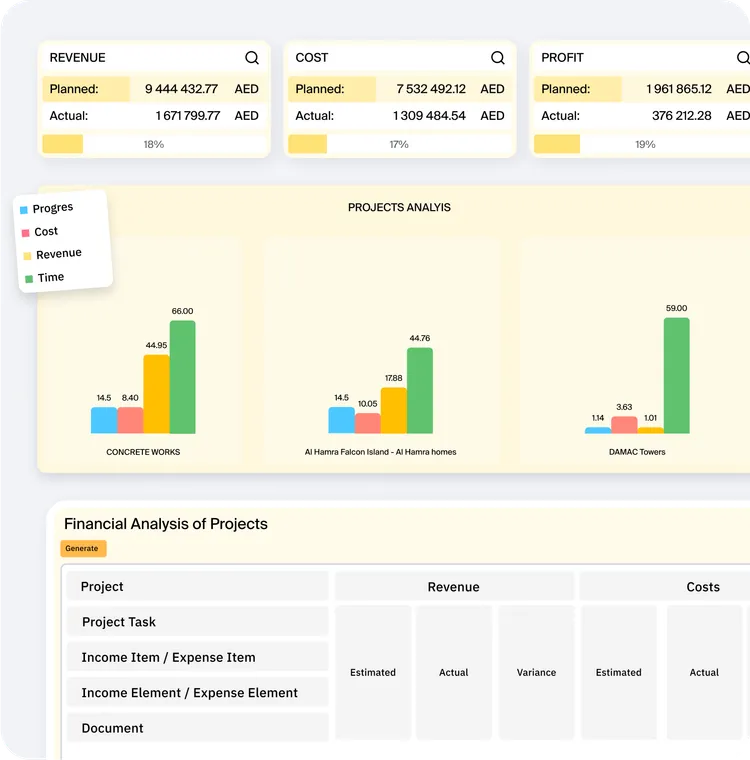
Task: Click the 8.40 red bar in CONCRETE WORKS
Action: (x=130, y=420)
